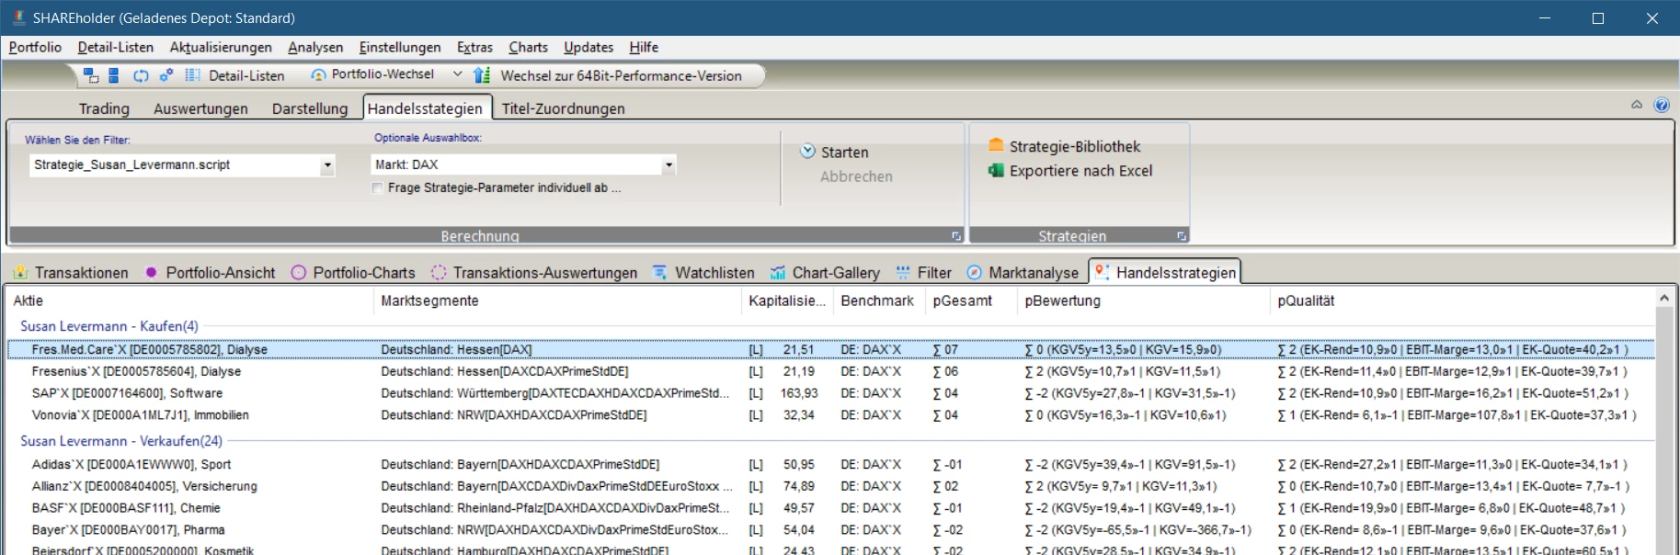Click the Handelsstrategien tab icon
This screenshot has width=1680, height=555.
(1102, 272)
